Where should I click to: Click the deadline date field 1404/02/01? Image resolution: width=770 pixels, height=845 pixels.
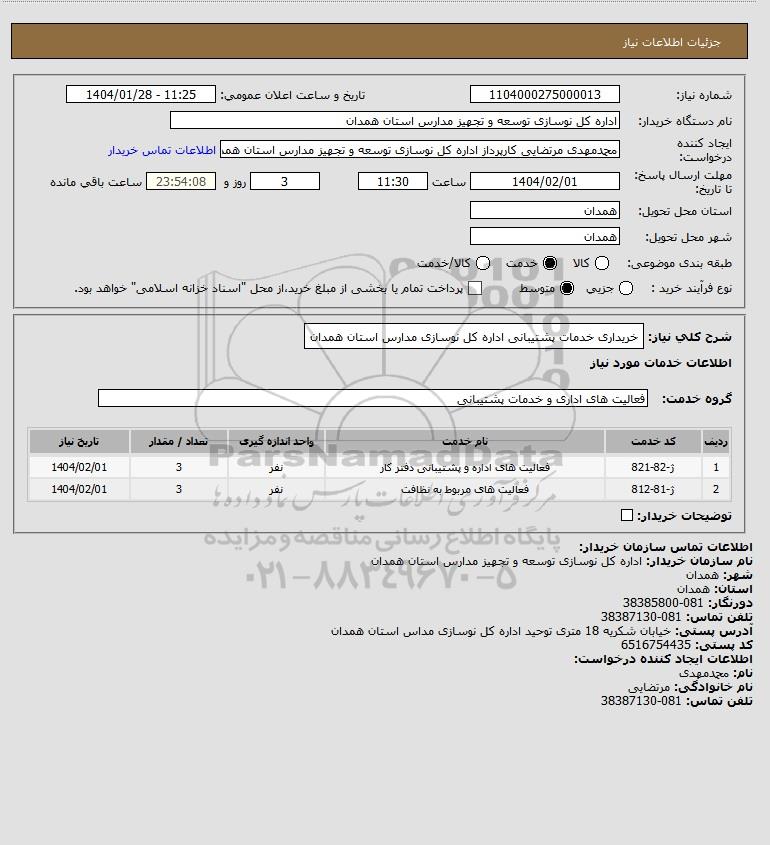[x=545, y=181]
